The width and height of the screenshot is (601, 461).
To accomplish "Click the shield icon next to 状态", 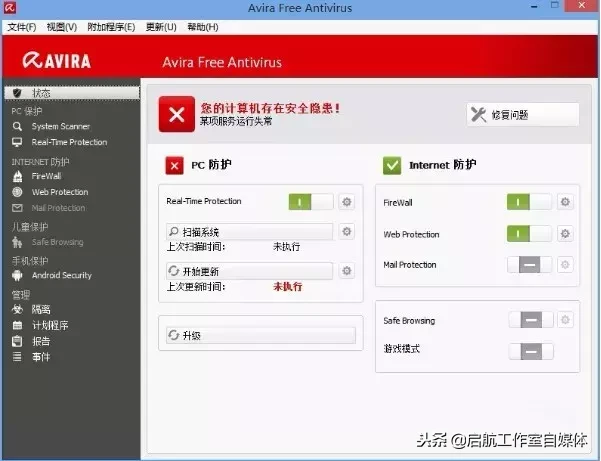I will pos(17,93).
